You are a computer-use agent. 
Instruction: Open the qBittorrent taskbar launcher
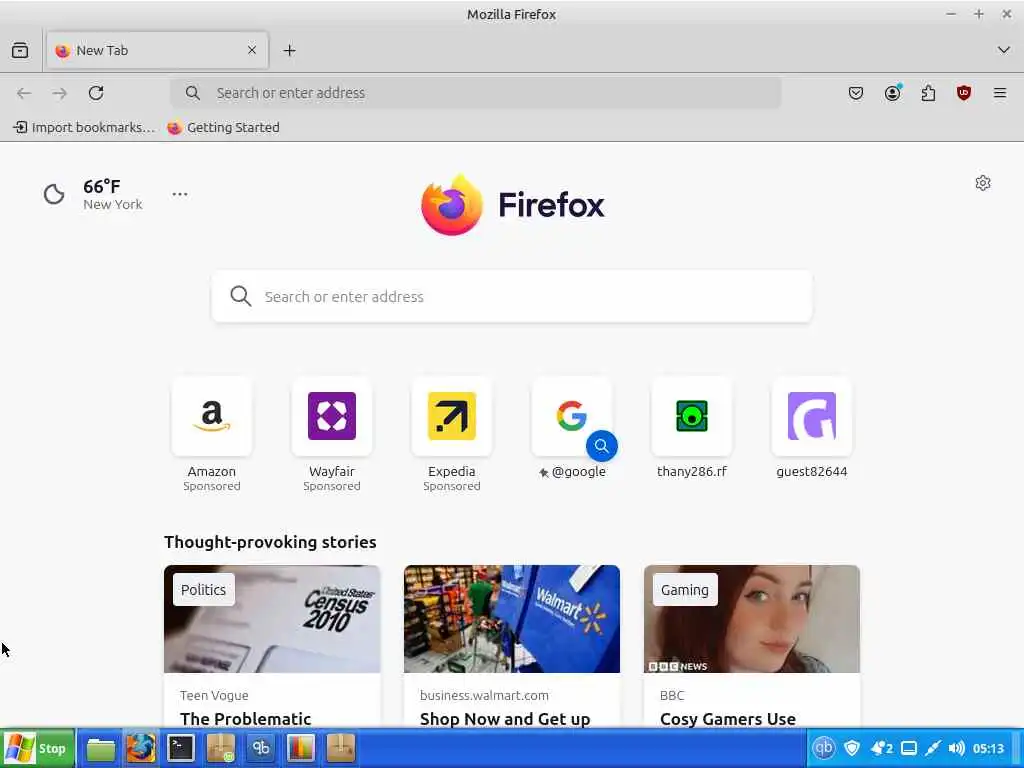point(261,748)
